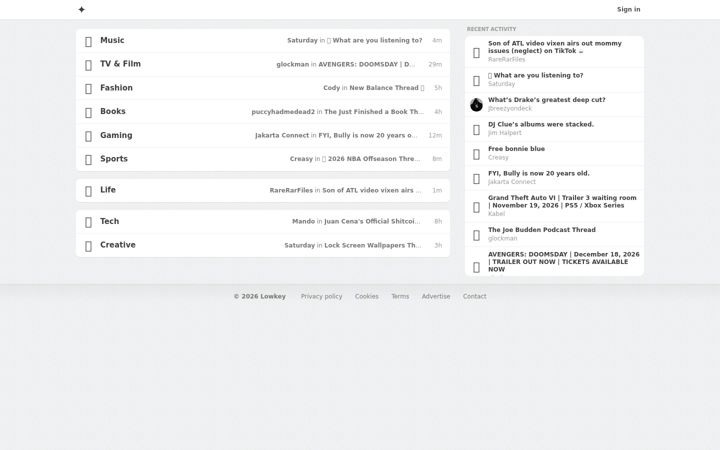Open 'Son of ATL video vixen' in Recent Activity
This screenshot has width=720, height=450.
555,47
